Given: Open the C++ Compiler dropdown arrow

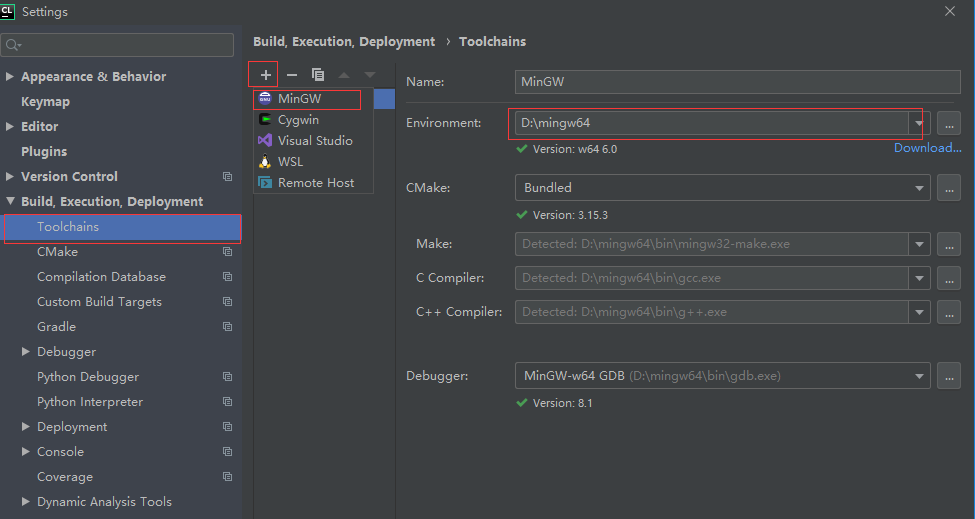Looking at the screenshot, I should [919, 313].
